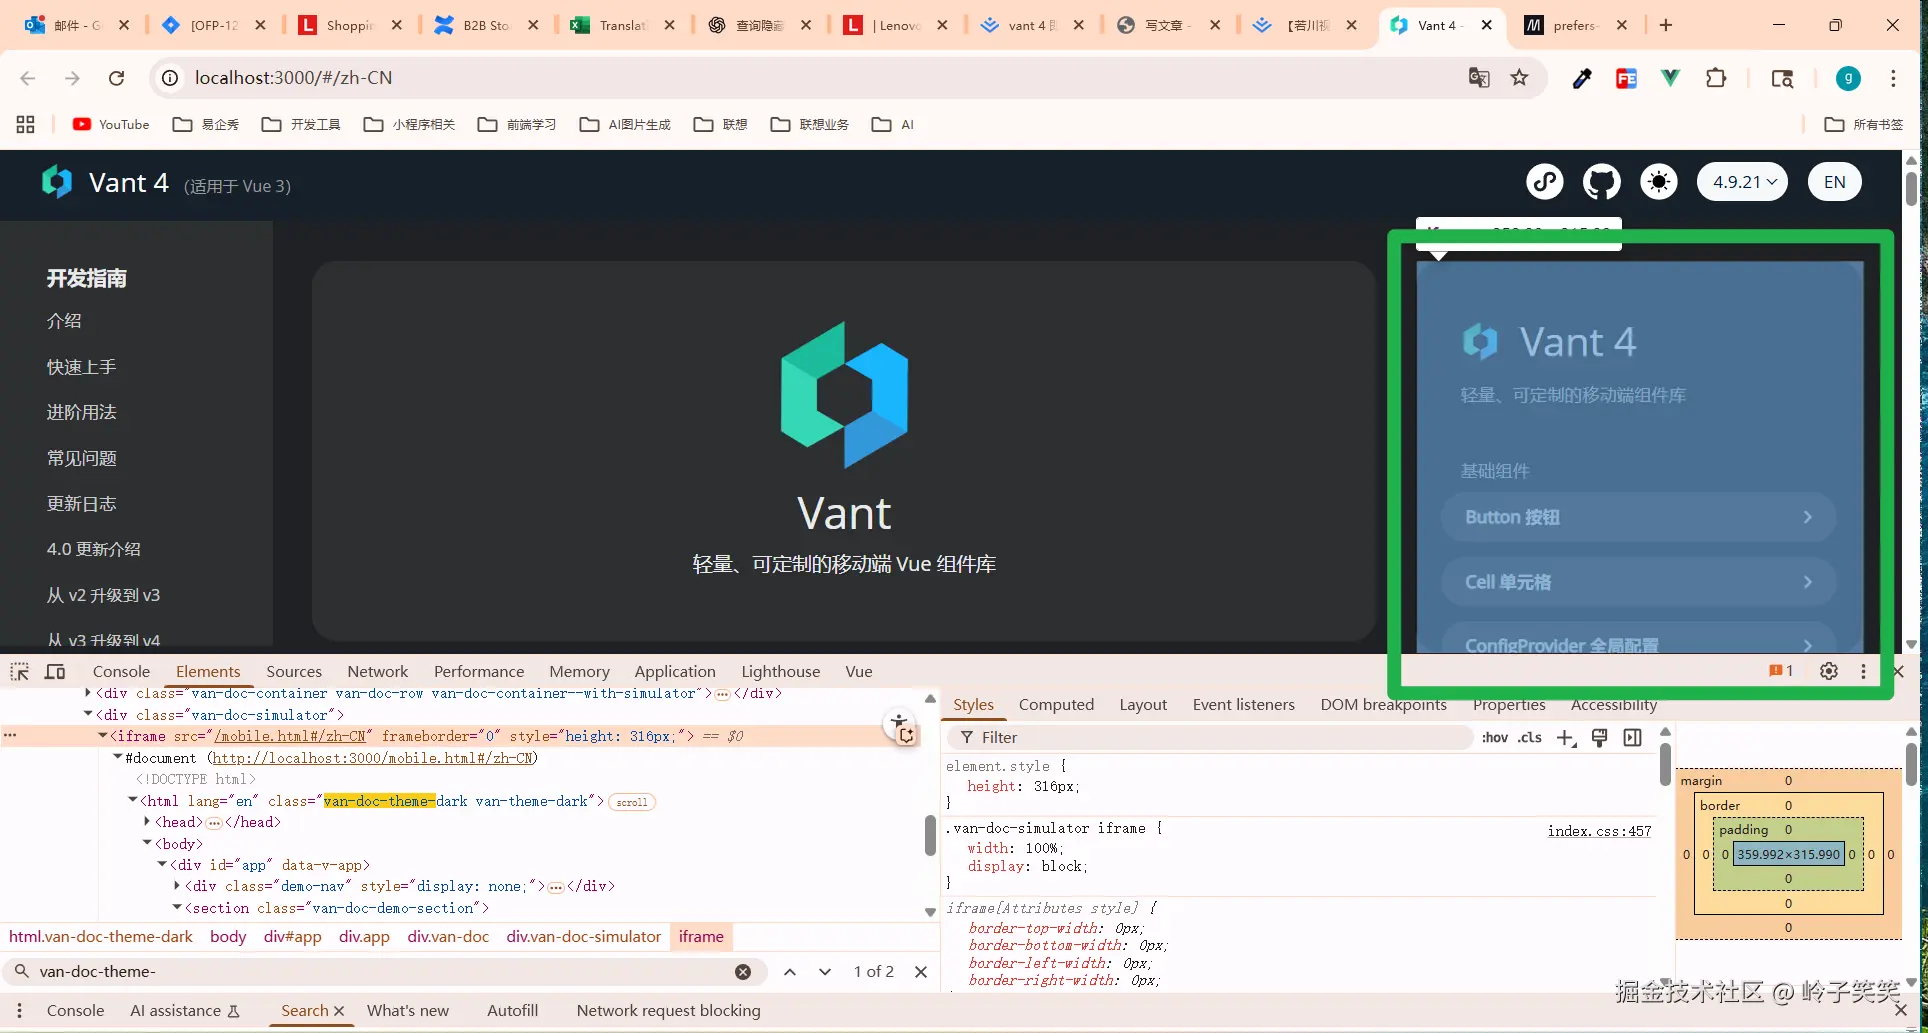This screenshot has height=1033, width=1928.
Task: Switch to the Sources panel tab
Action: [294, 672]
